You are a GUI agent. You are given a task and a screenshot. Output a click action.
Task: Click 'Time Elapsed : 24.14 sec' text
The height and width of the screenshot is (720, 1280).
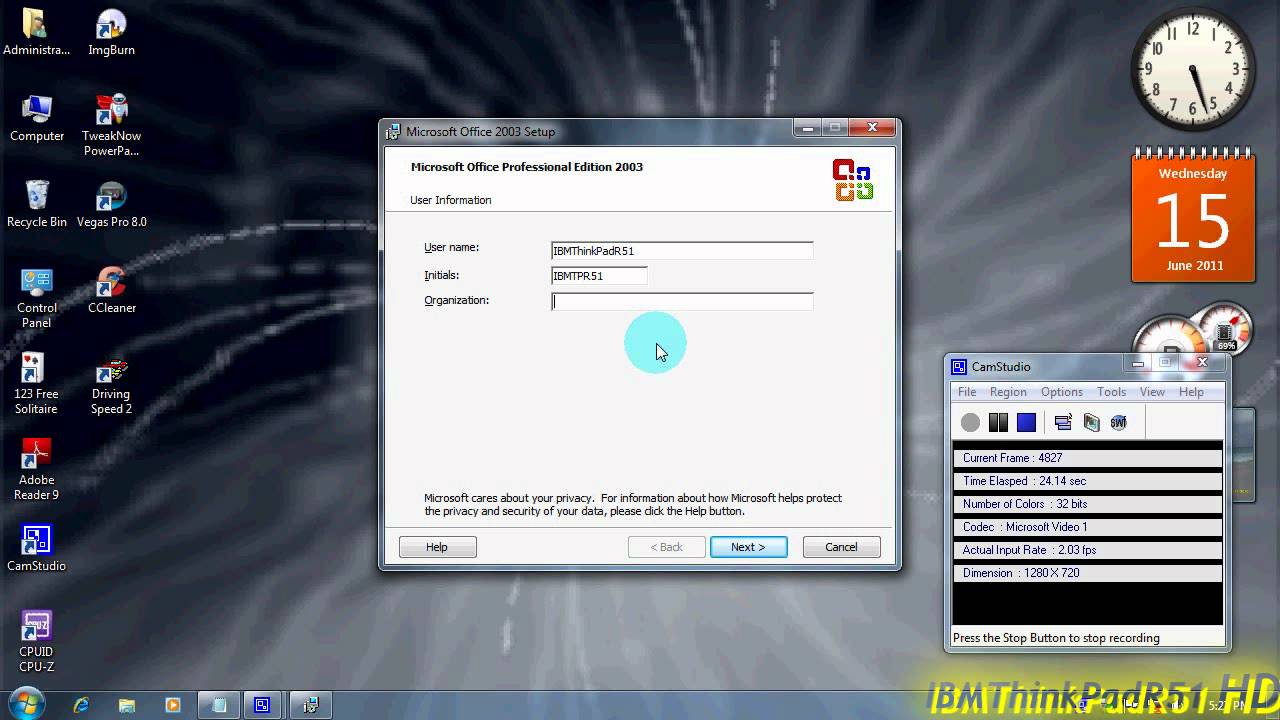click(x=1024, y=481)
